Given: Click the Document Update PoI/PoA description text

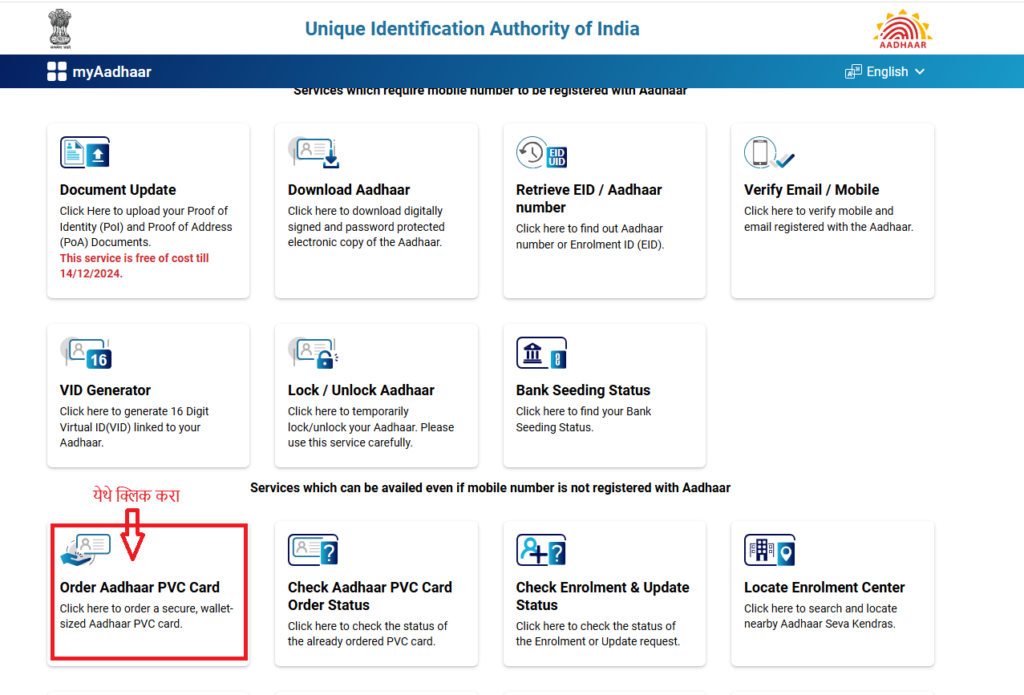Looking at the screenshot, I should click(x=146, y=227).
